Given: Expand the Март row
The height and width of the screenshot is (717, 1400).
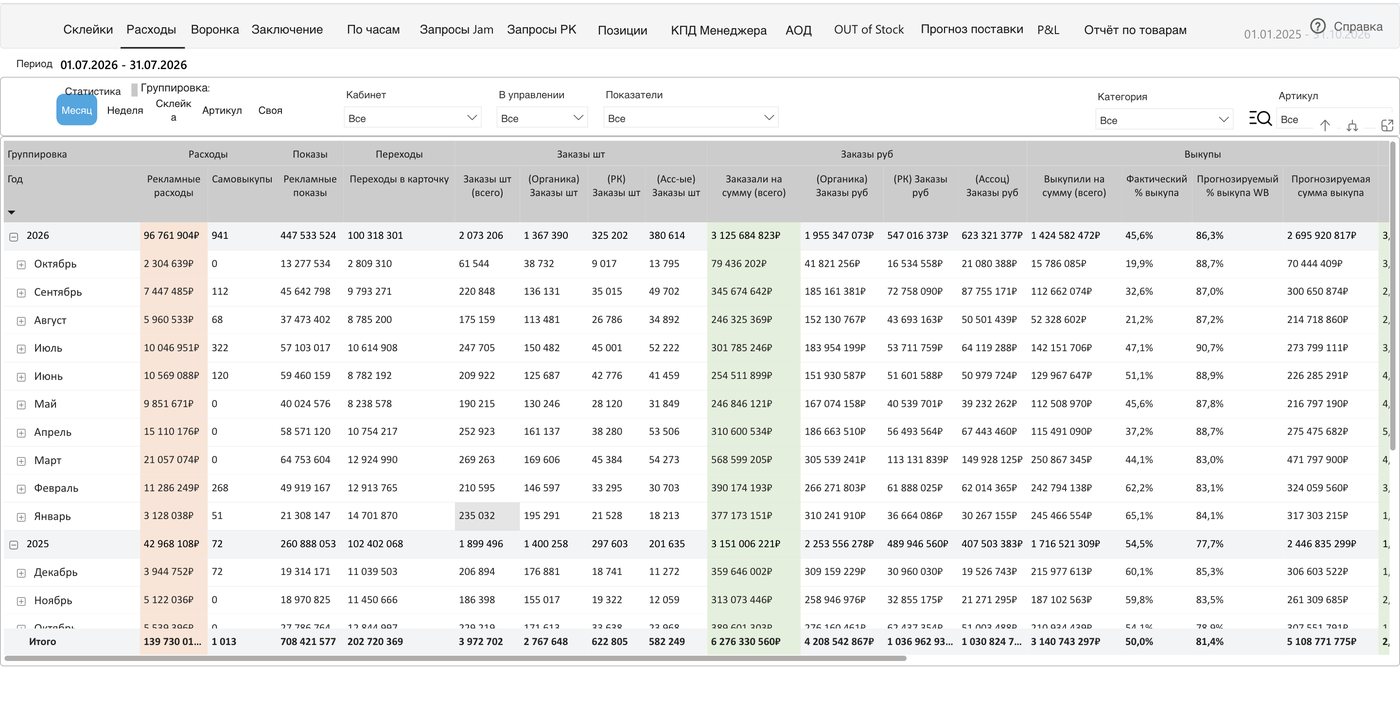Looking at the screenshot, I should click(x=21, y=461).
